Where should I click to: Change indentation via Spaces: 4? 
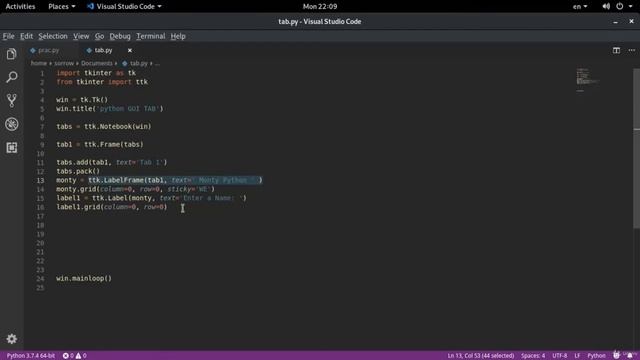tap(533, 356)
